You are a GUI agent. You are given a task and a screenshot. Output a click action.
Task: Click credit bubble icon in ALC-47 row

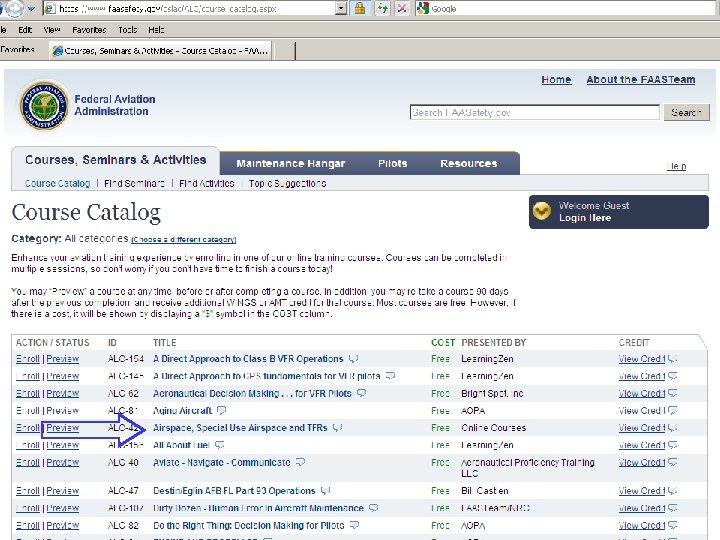(x=672, y=490)
